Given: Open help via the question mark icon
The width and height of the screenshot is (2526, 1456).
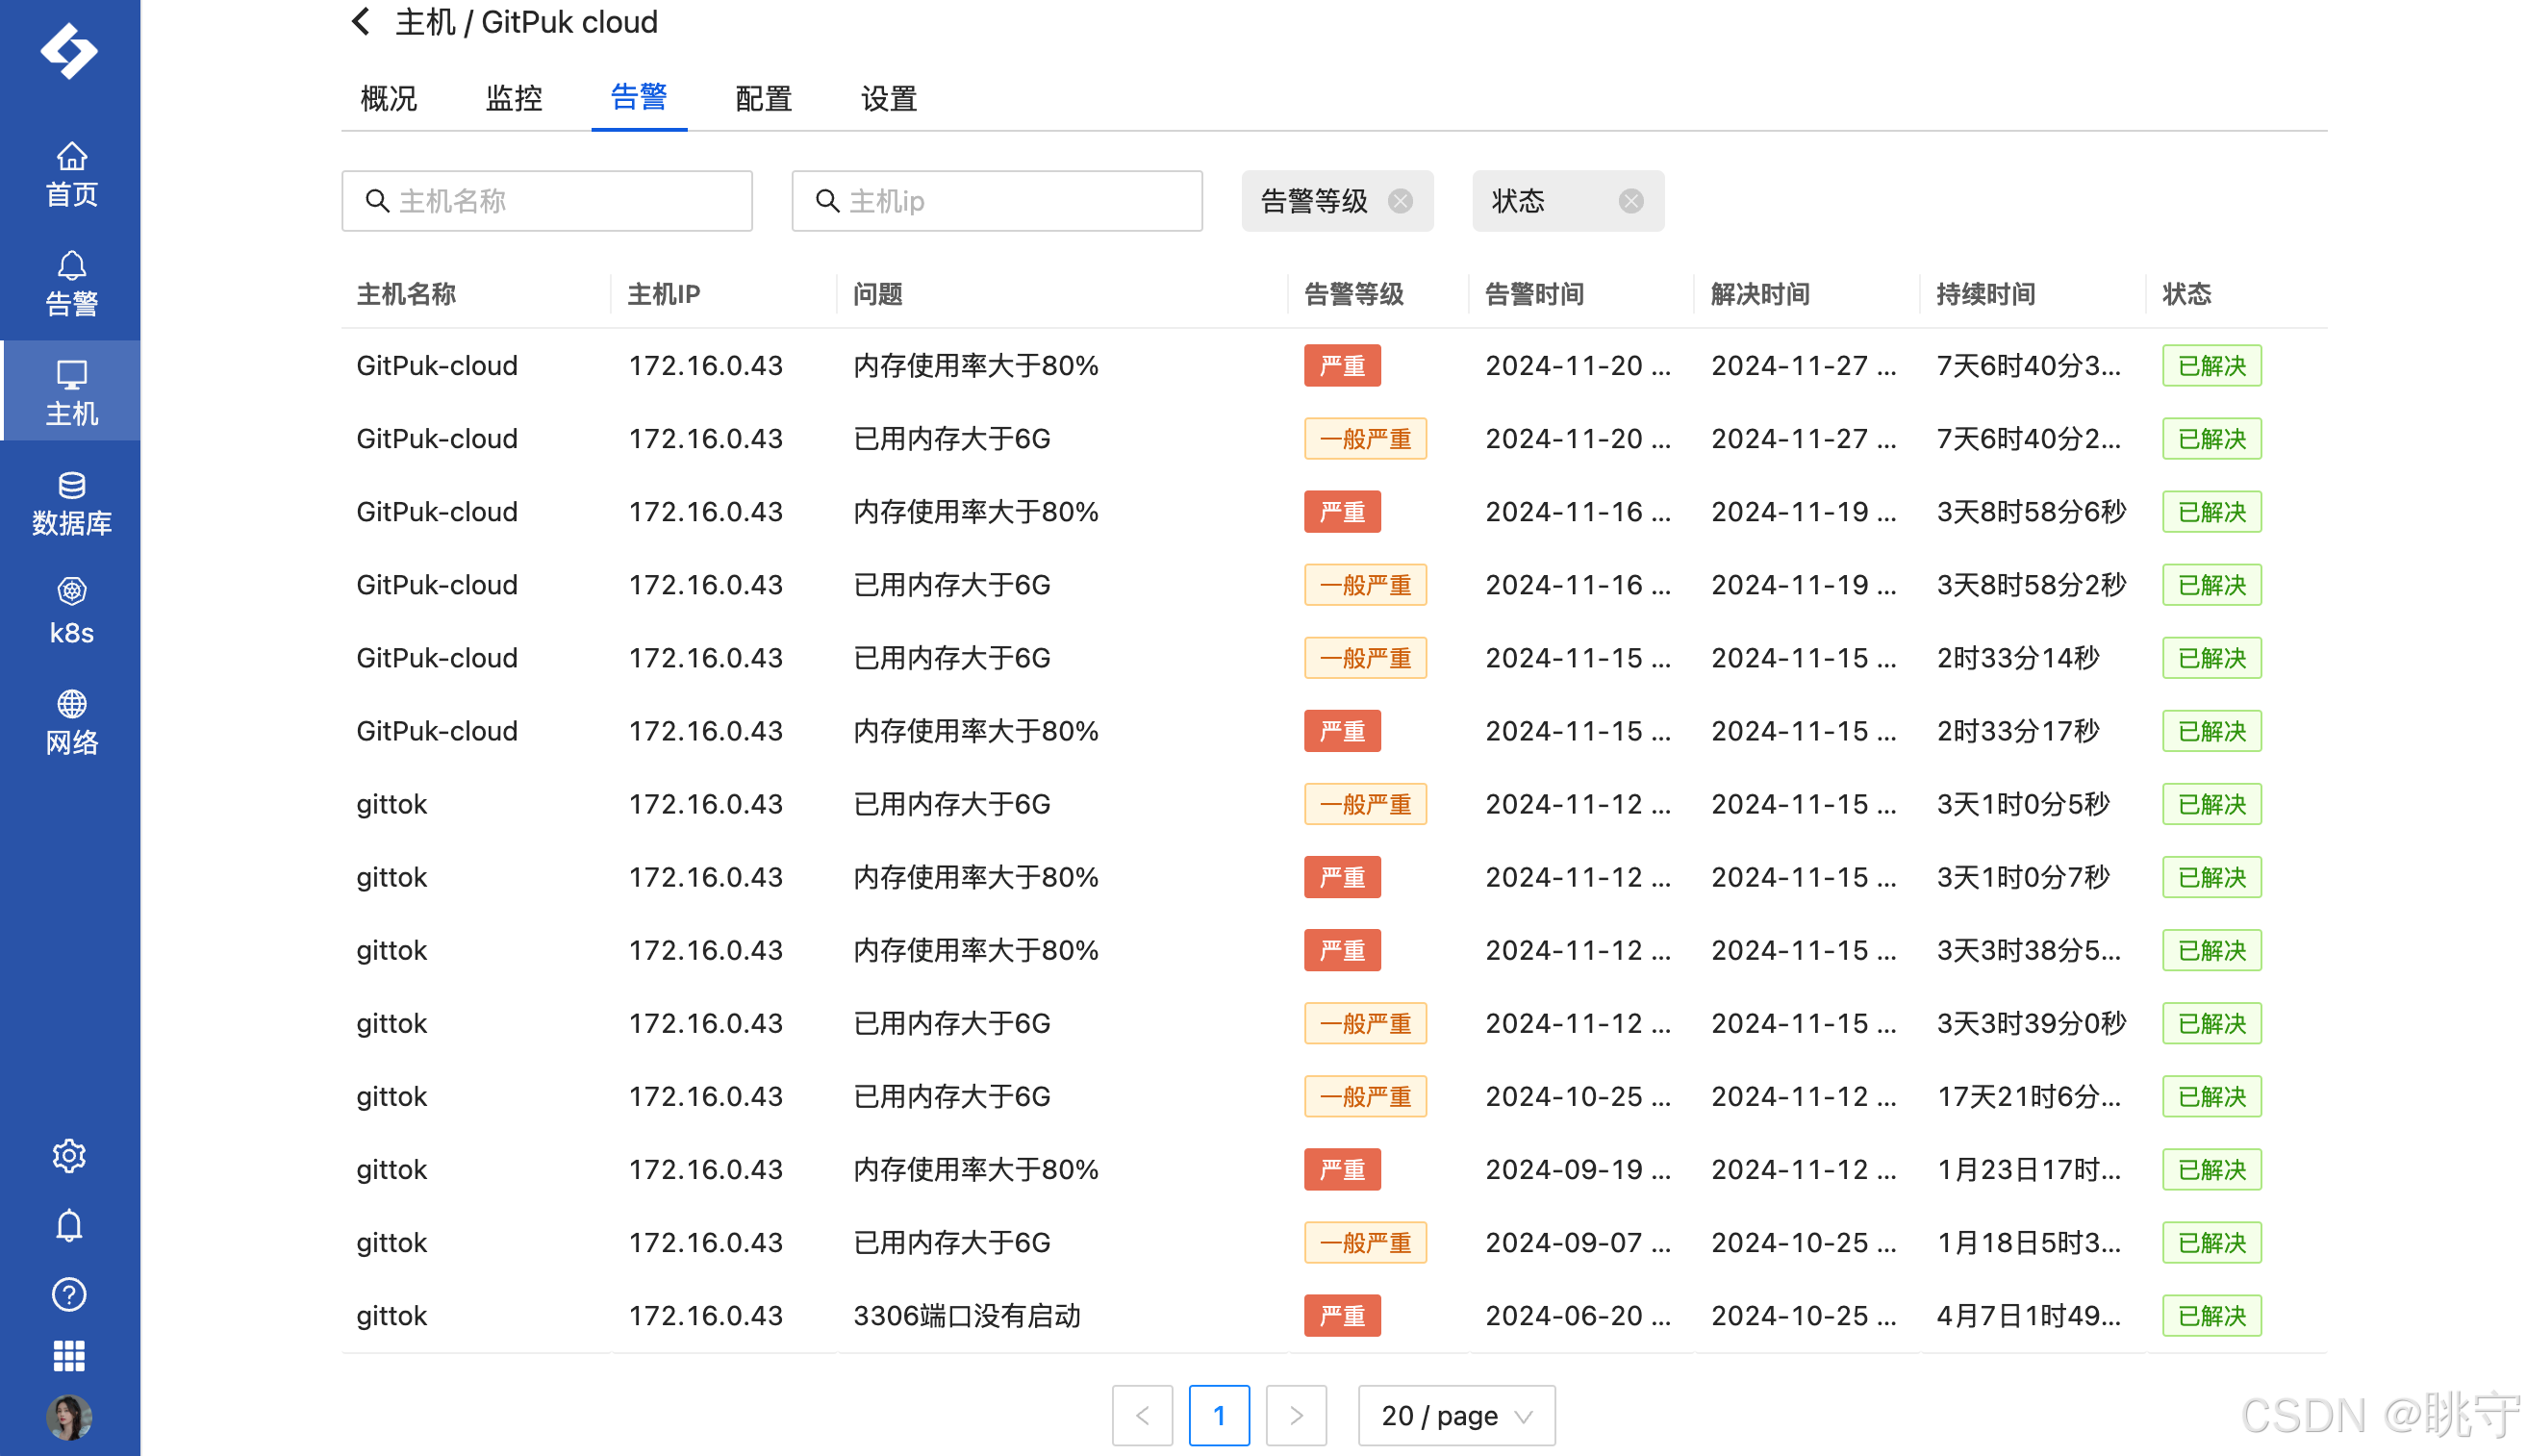Looking at the screenshot, I should point(69,1295).
